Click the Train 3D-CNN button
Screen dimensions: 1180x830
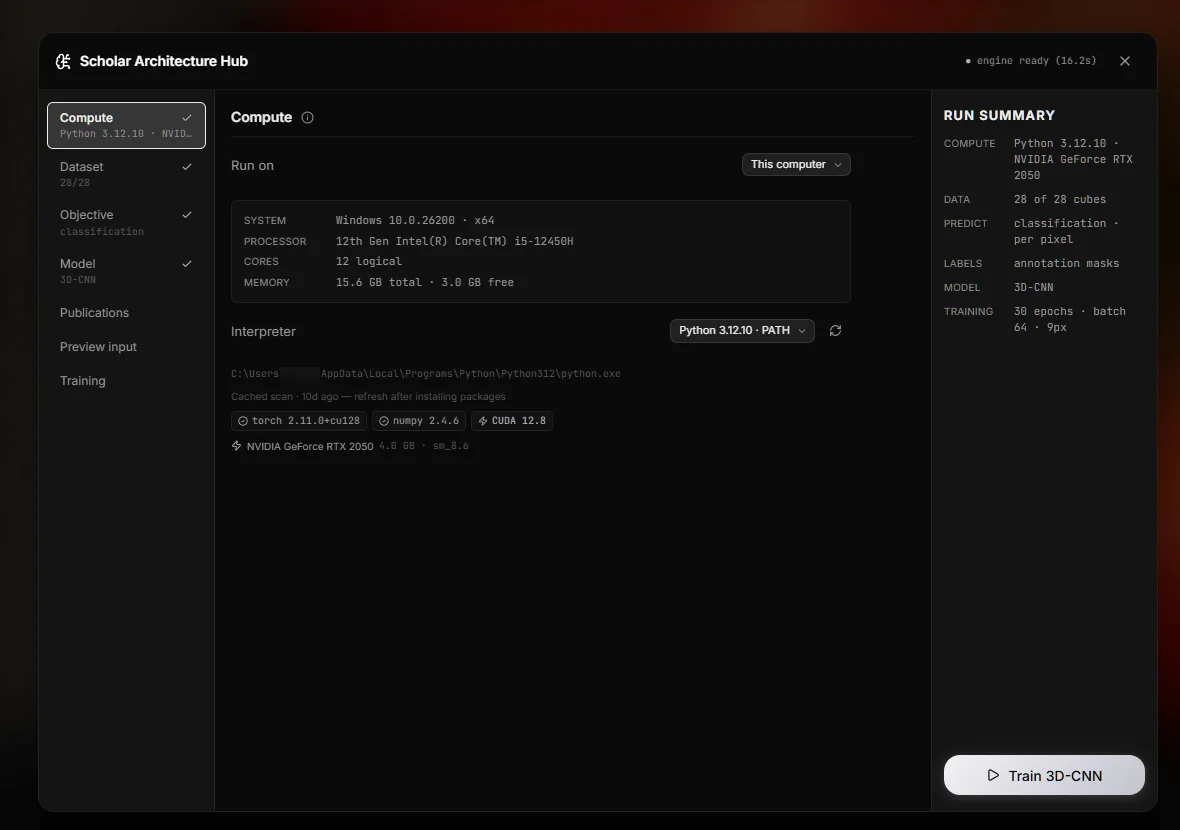tap(1044, 775)
